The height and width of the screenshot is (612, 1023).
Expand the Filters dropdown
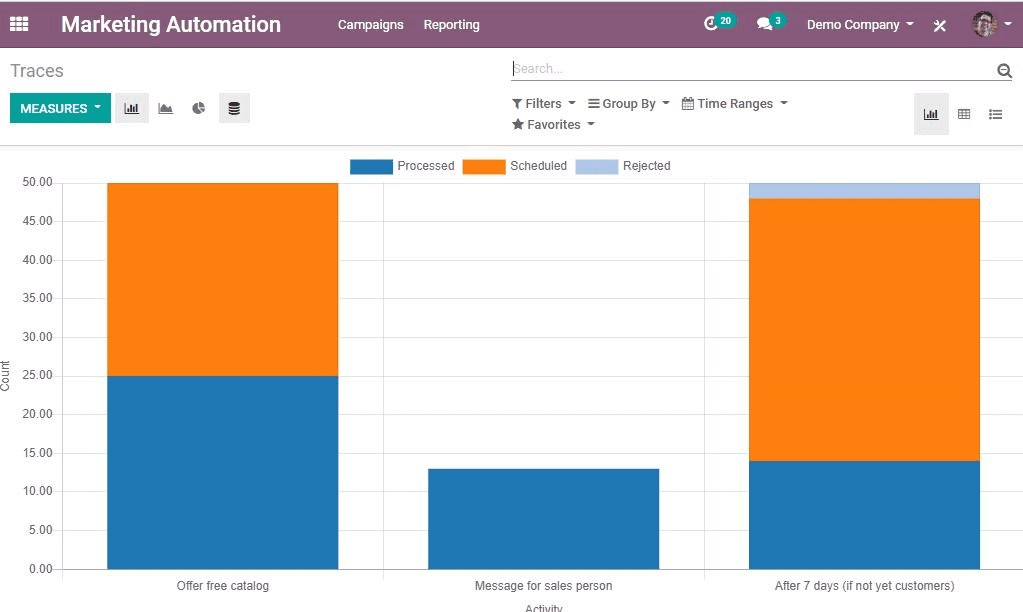pos(543,104)
